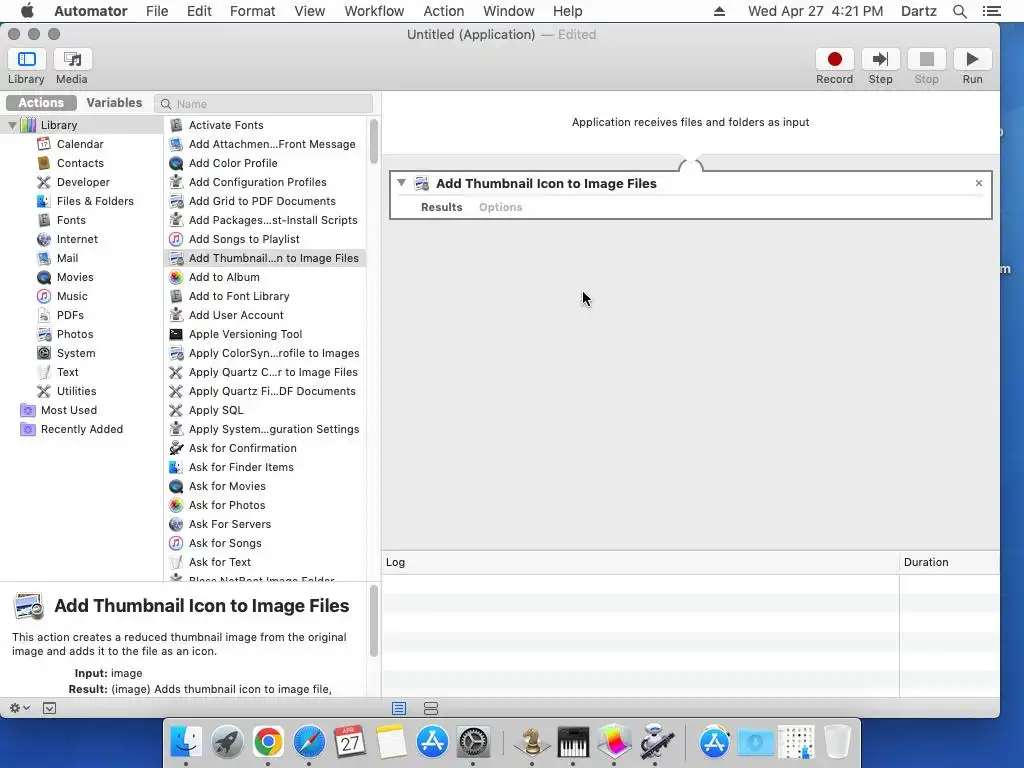Open the gear action menu at bottom left
The height and width of the screenshot is (768, 1024).
coord(20,708)
